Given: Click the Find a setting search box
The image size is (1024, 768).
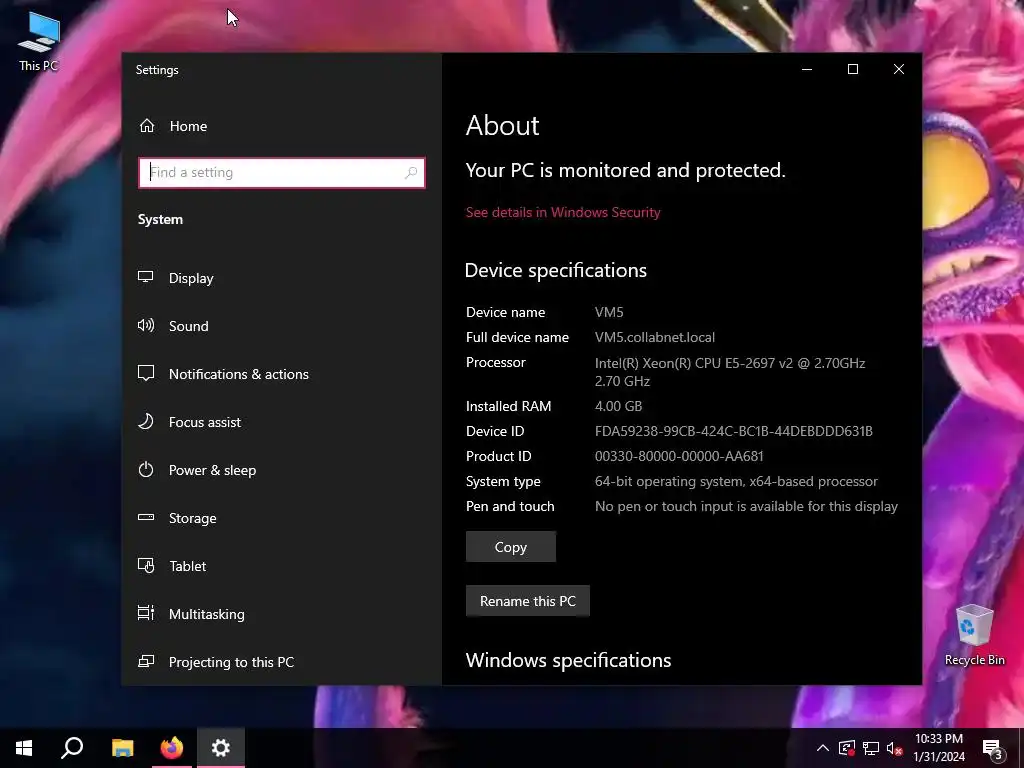Looking at the screenshot, I should click(281, 172).
